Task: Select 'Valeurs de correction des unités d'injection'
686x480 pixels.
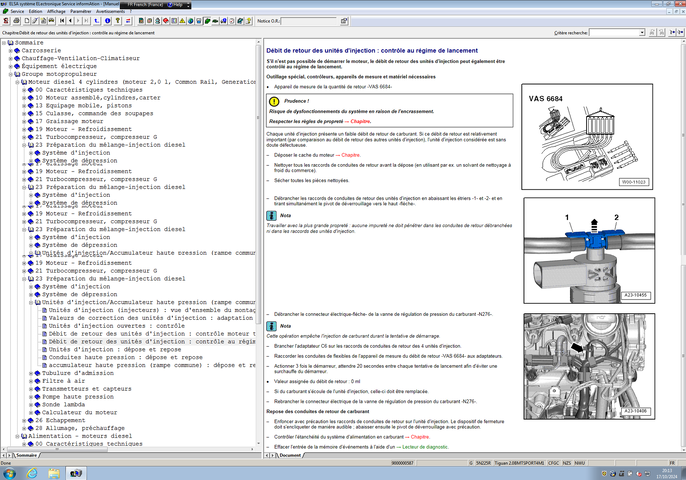Action: (151, 318)
